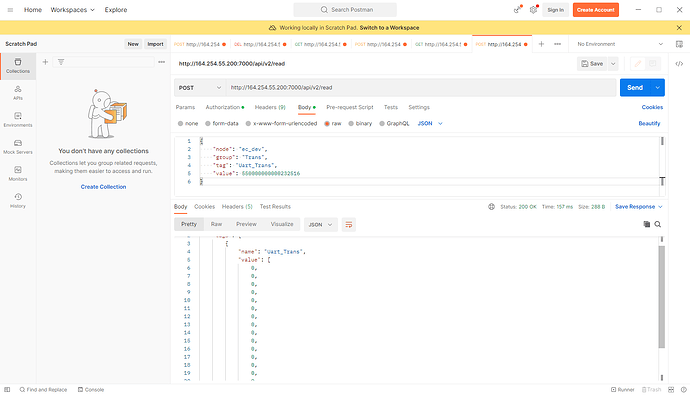The height and width of the screenshot is (395, 690).
Task: Switch to Pre-request Script tab
Action: 350,107
